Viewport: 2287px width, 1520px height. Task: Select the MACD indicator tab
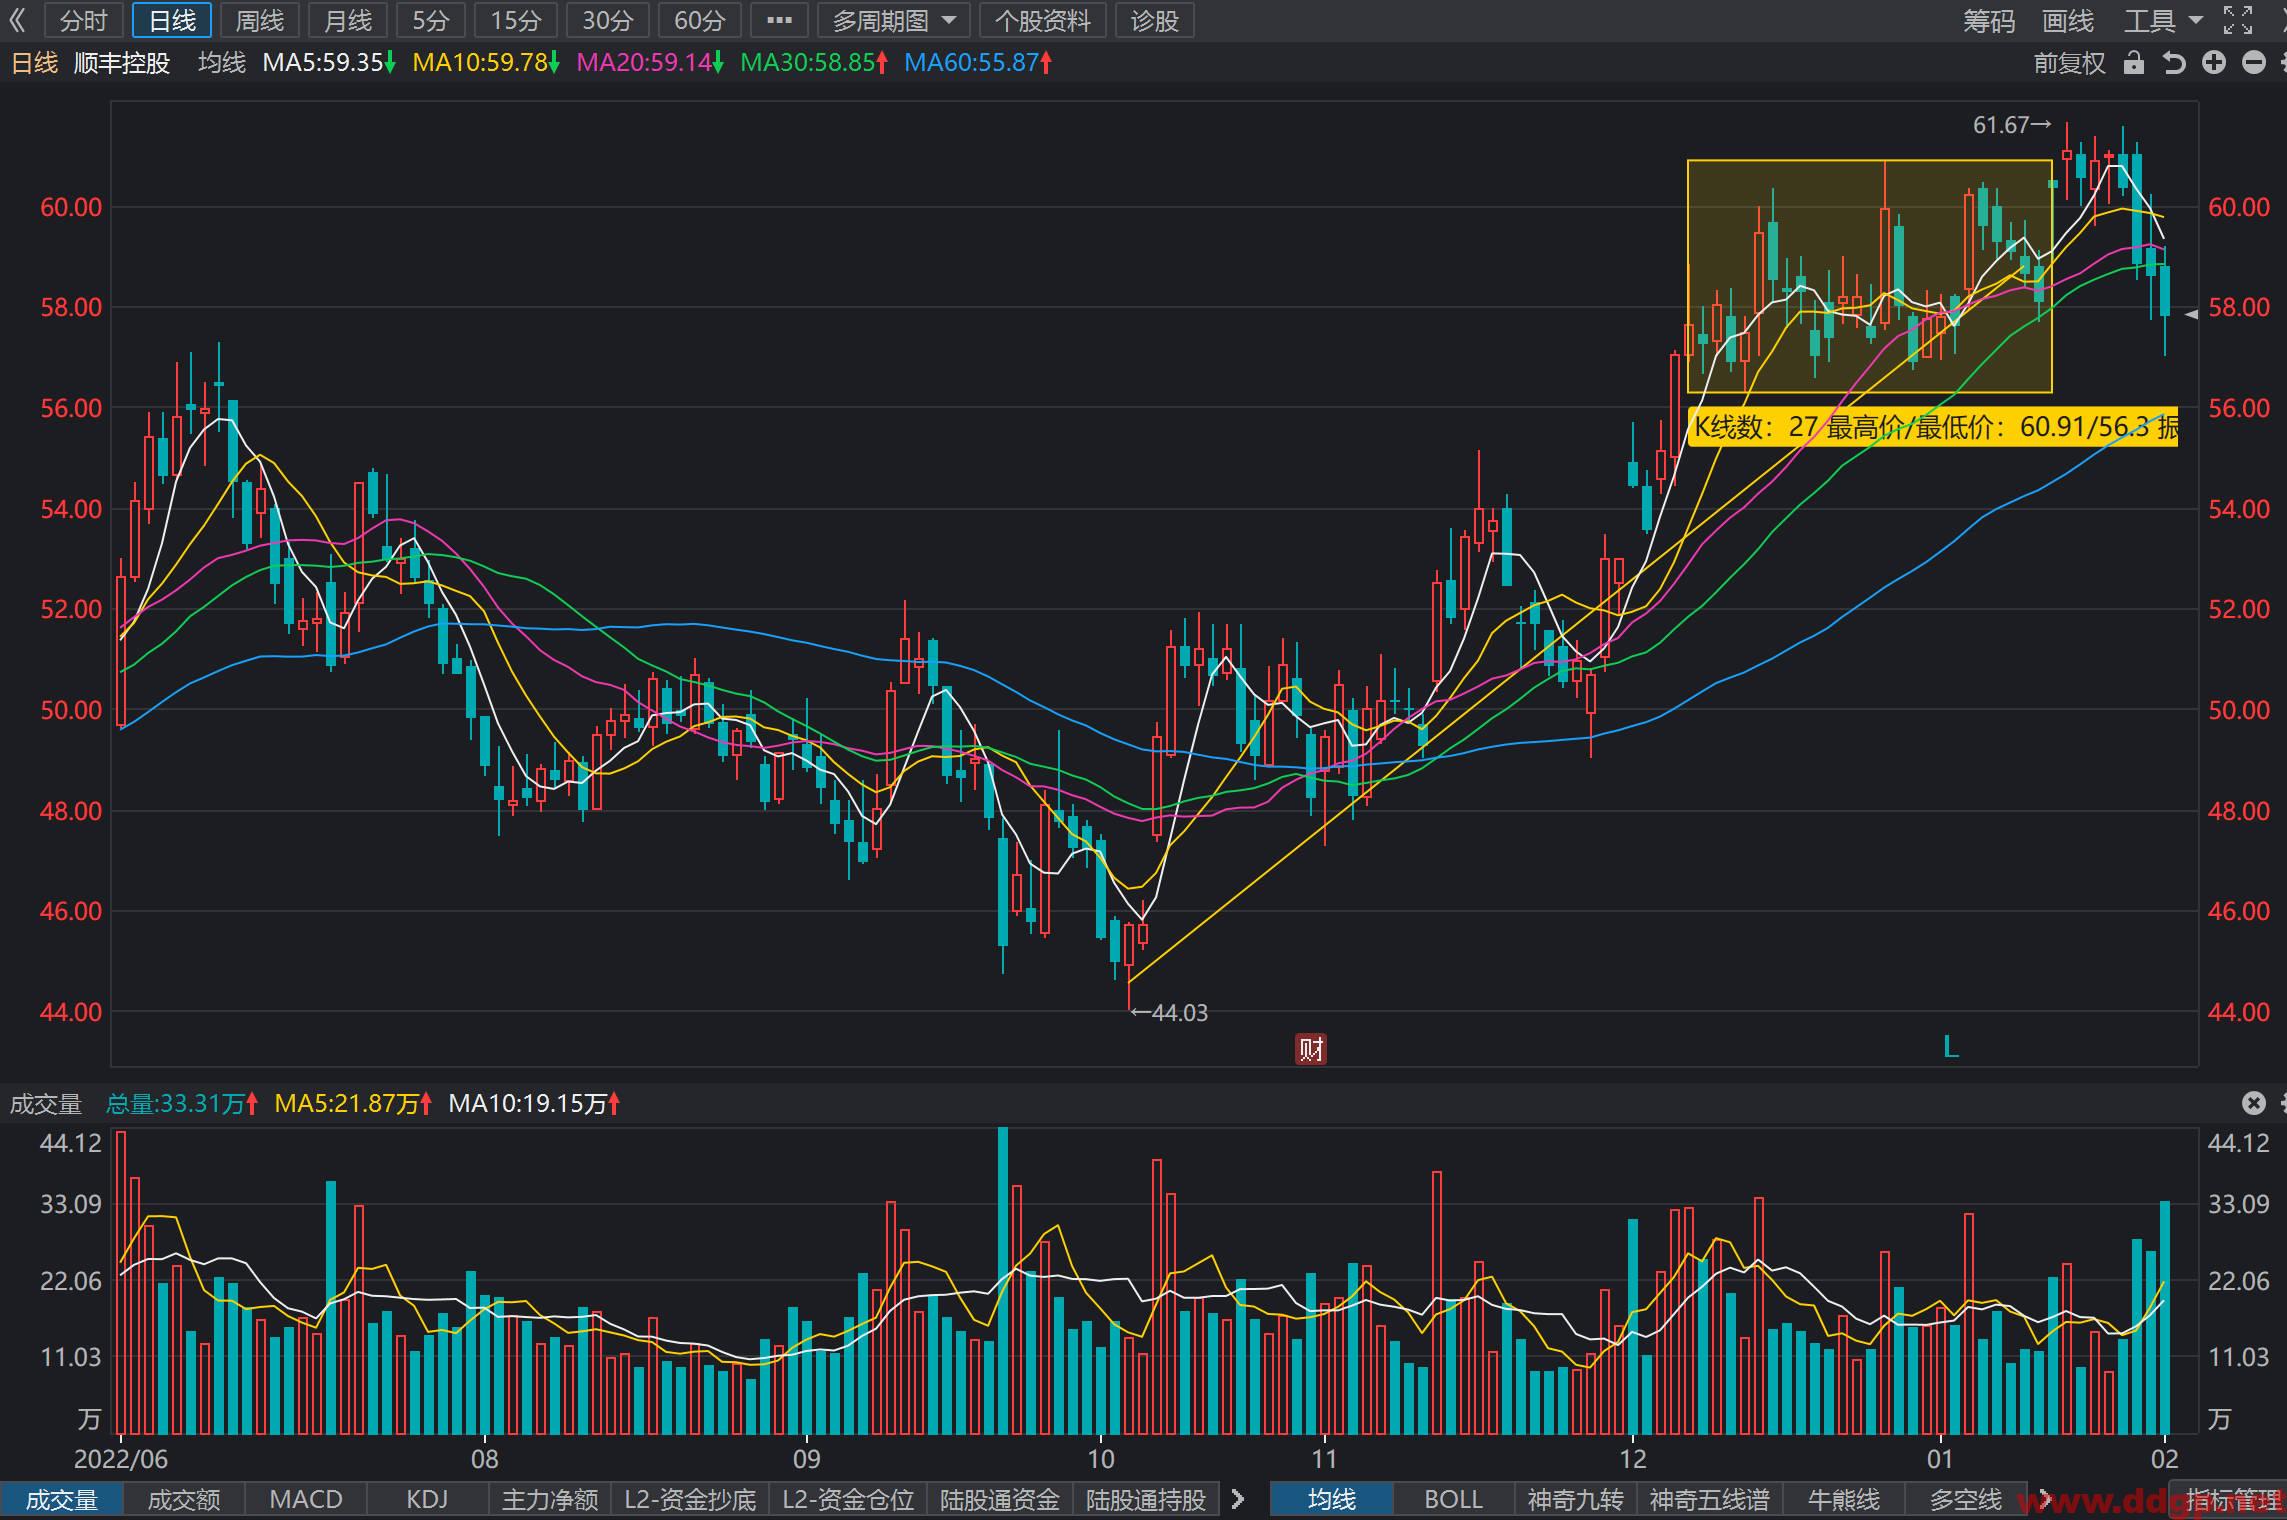click(306, 1499)
